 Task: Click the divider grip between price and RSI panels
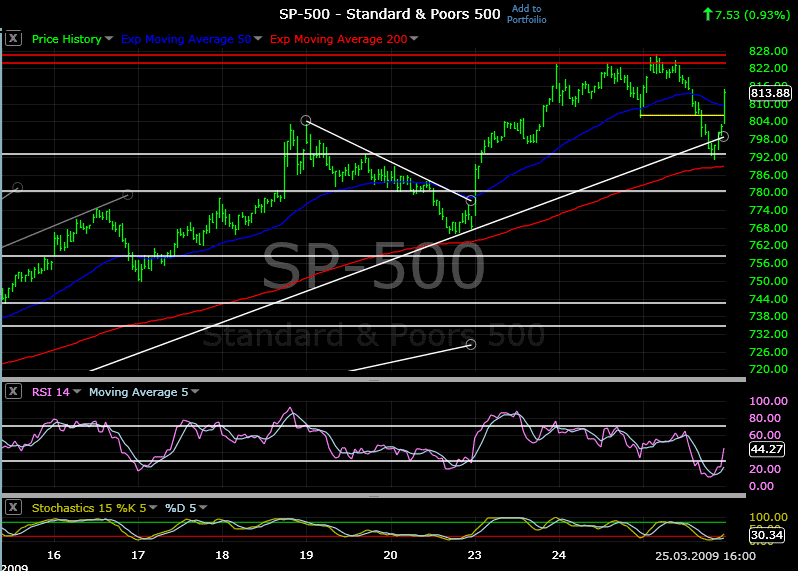374,380
